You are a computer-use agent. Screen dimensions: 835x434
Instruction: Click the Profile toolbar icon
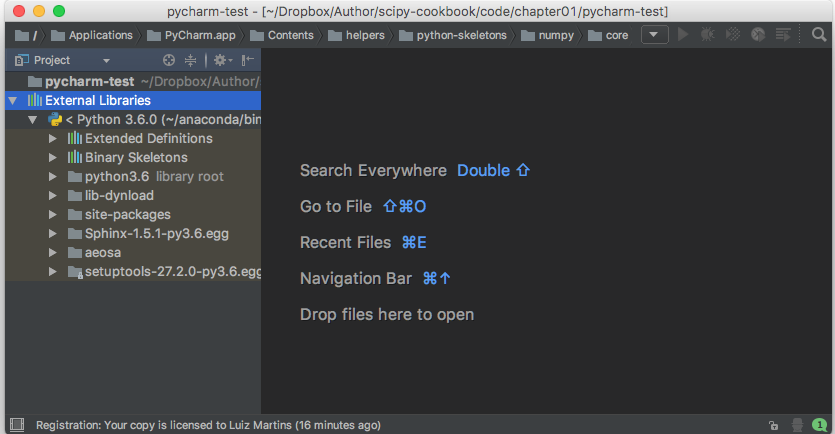758,35
